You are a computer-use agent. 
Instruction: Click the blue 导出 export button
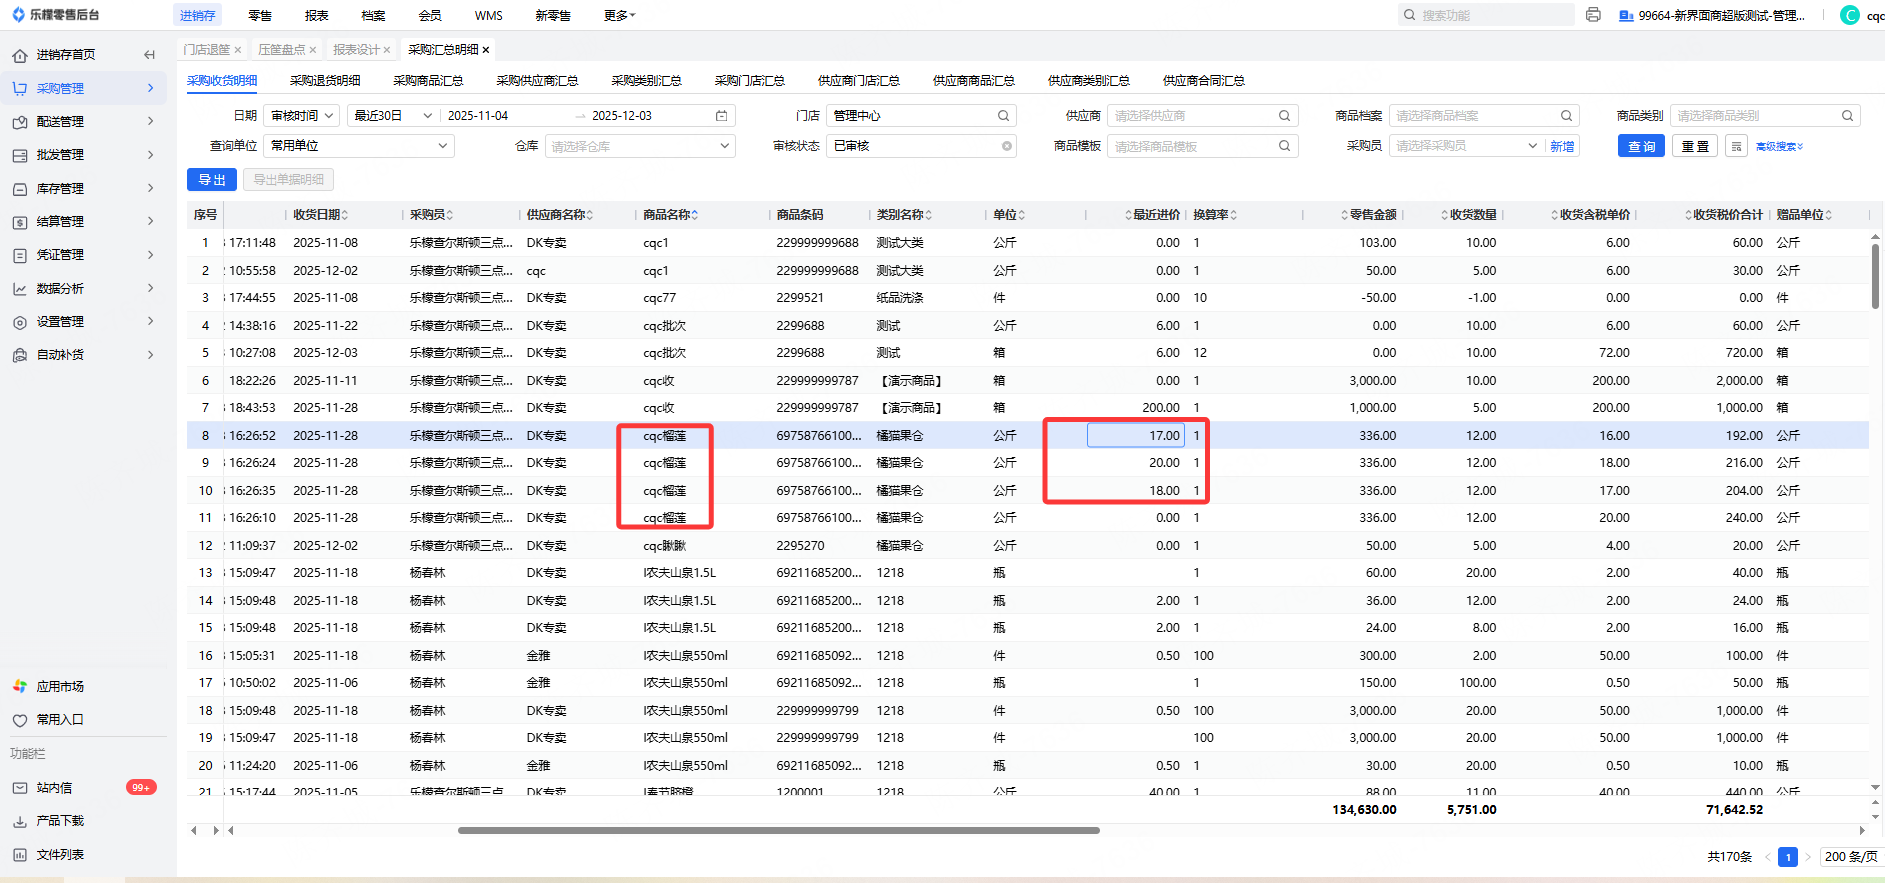click(x=212, y=179)
